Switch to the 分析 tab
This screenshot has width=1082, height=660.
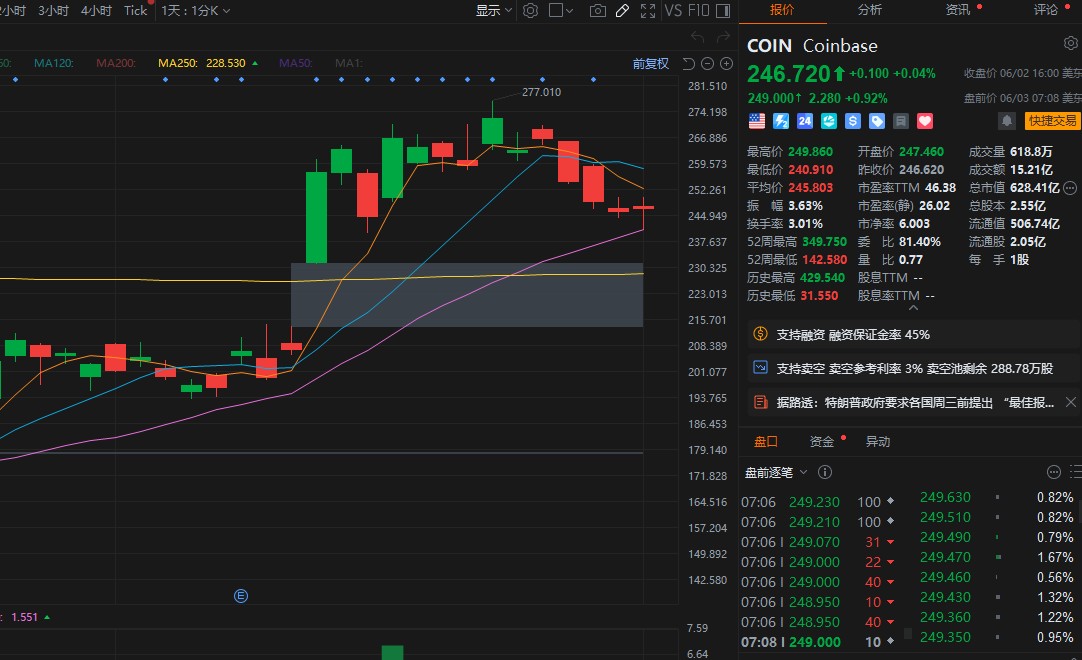(x=870, y=10)
